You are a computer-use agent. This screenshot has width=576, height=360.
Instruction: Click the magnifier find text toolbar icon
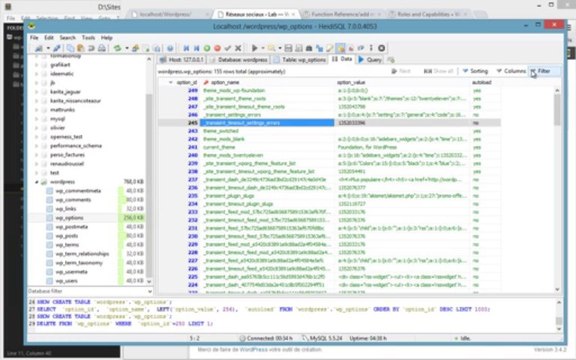pyautogui.click(x=271, y=48)
